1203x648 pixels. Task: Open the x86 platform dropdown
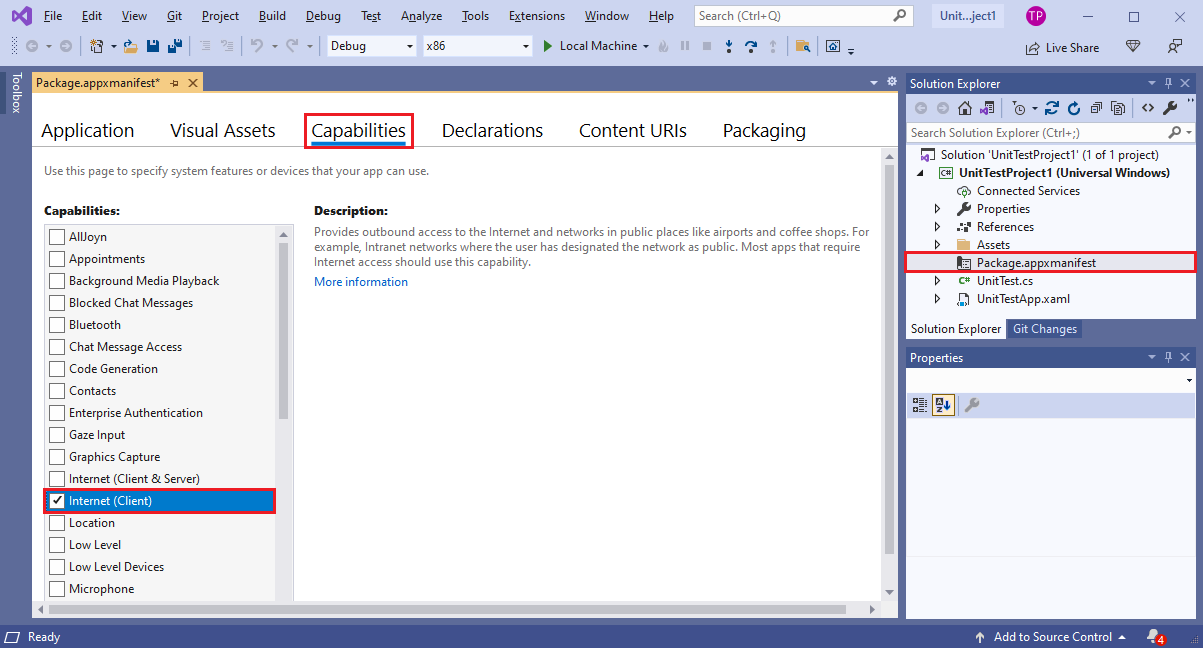[477, 46]
